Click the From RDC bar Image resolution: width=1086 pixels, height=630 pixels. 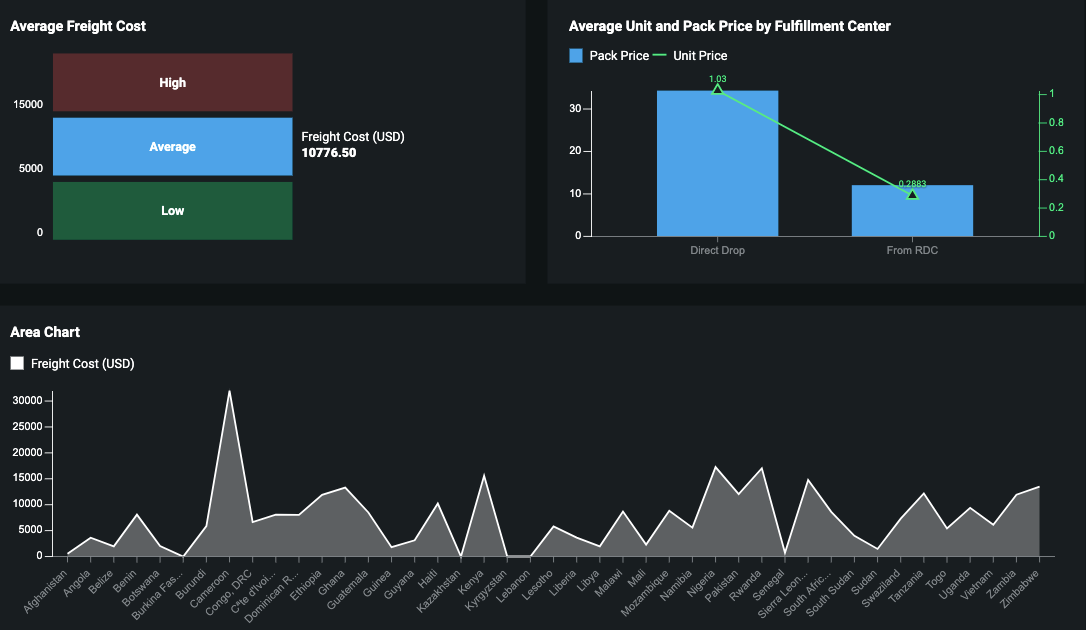click(912, 211)
